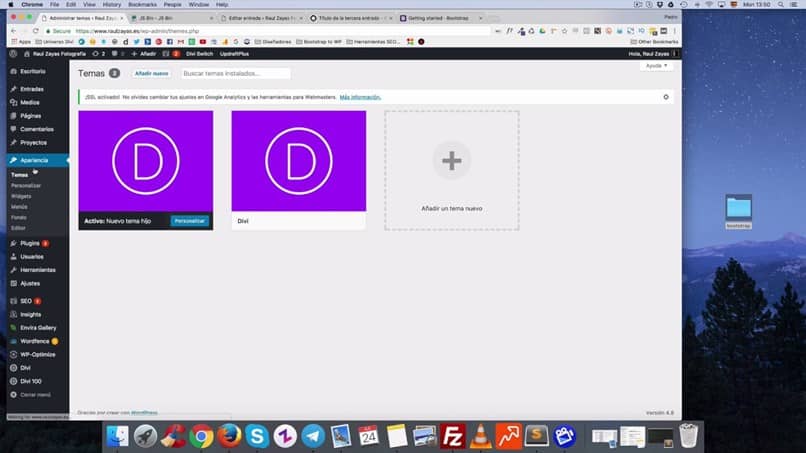Open the Divi 100 menu

coord(30,381)
